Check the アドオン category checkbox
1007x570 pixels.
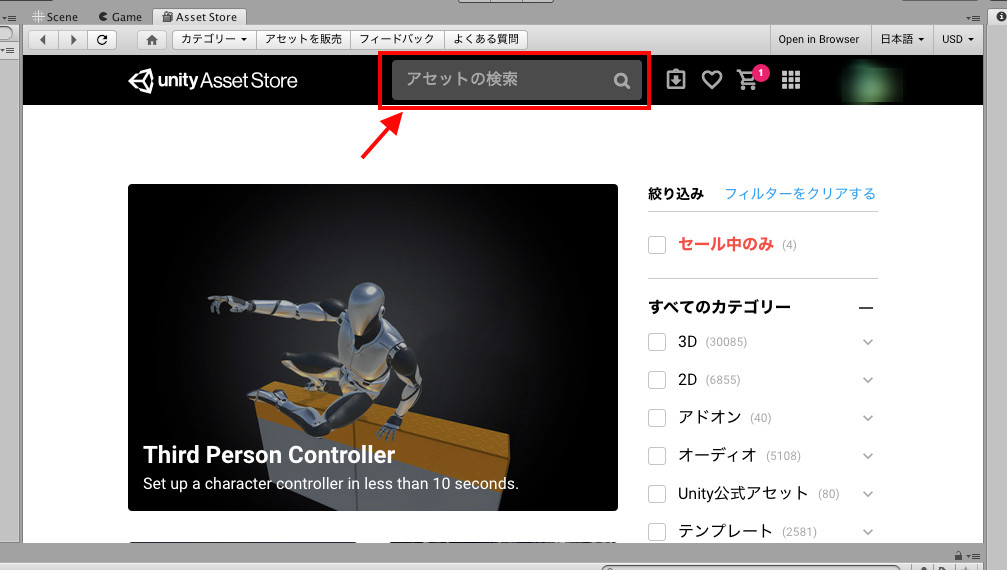pyautogui.click(x=657, y=418)
